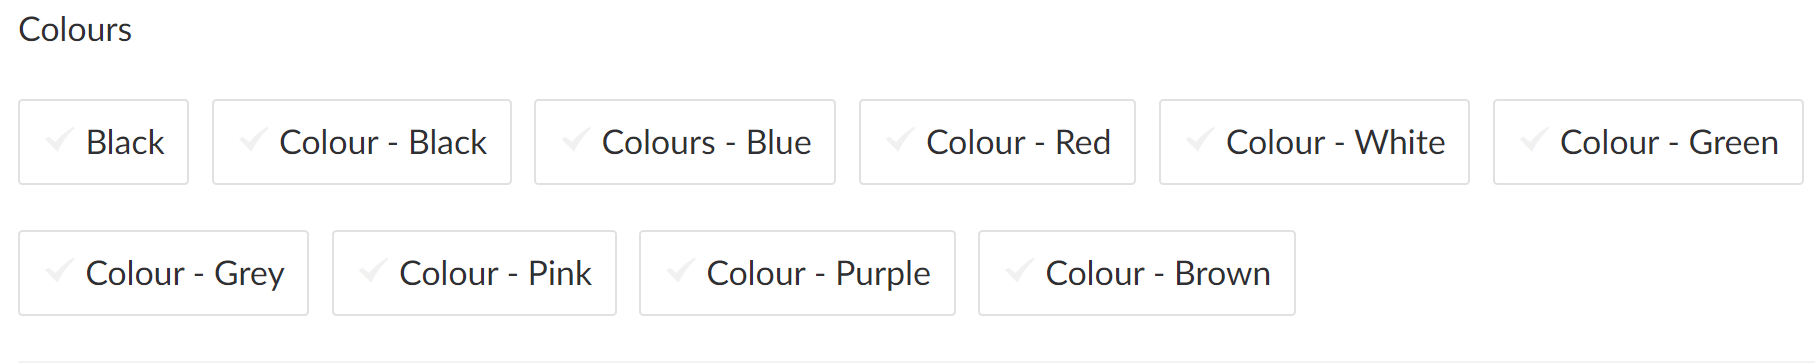Enable the Colour - Green filter
Viewport: 1815px width, 363px height.
1648,142
